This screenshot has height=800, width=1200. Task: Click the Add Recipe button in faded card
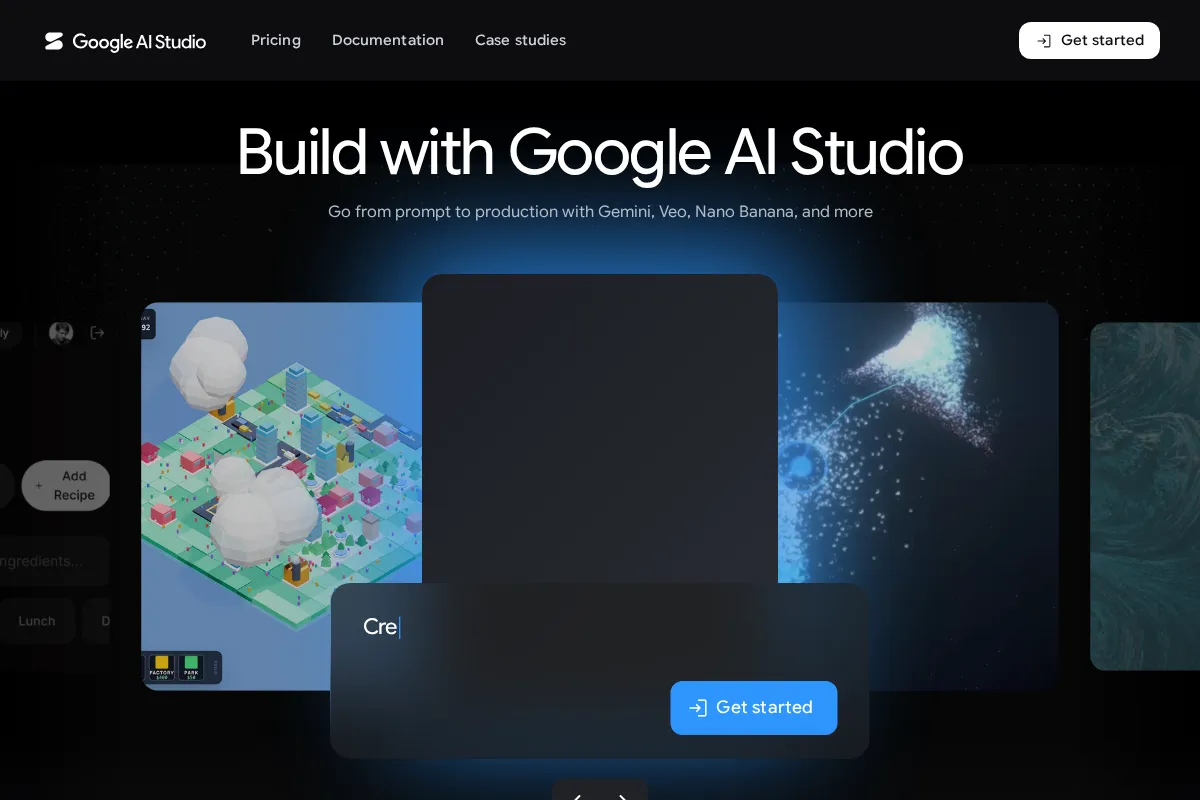(66, 485)
